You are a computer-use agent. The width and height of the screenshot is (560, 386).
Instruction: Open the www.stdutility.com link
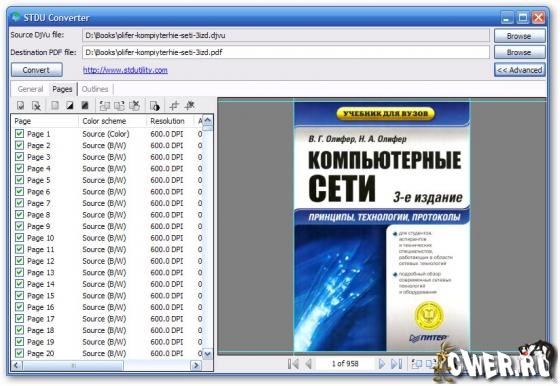[x=125, y=70]
